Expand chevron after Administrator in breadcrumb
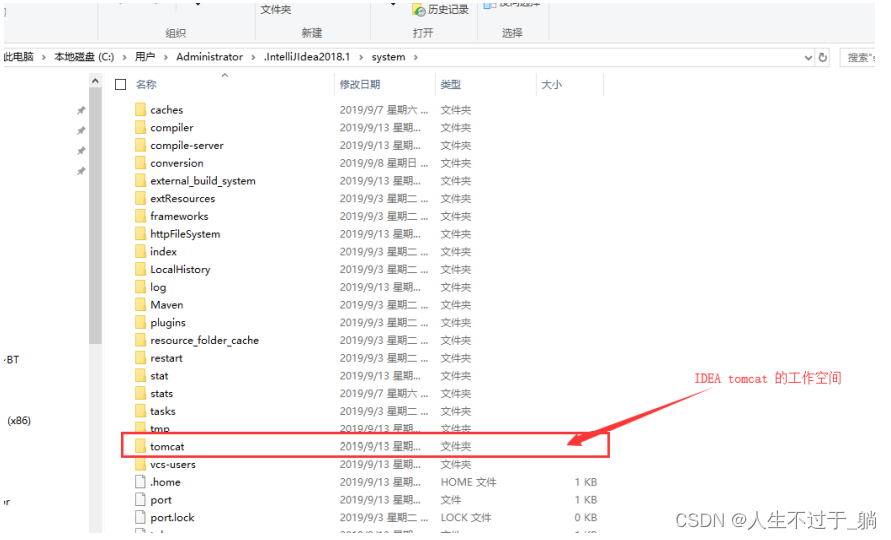The image size is (891, 540). click(x=253, y=57)
